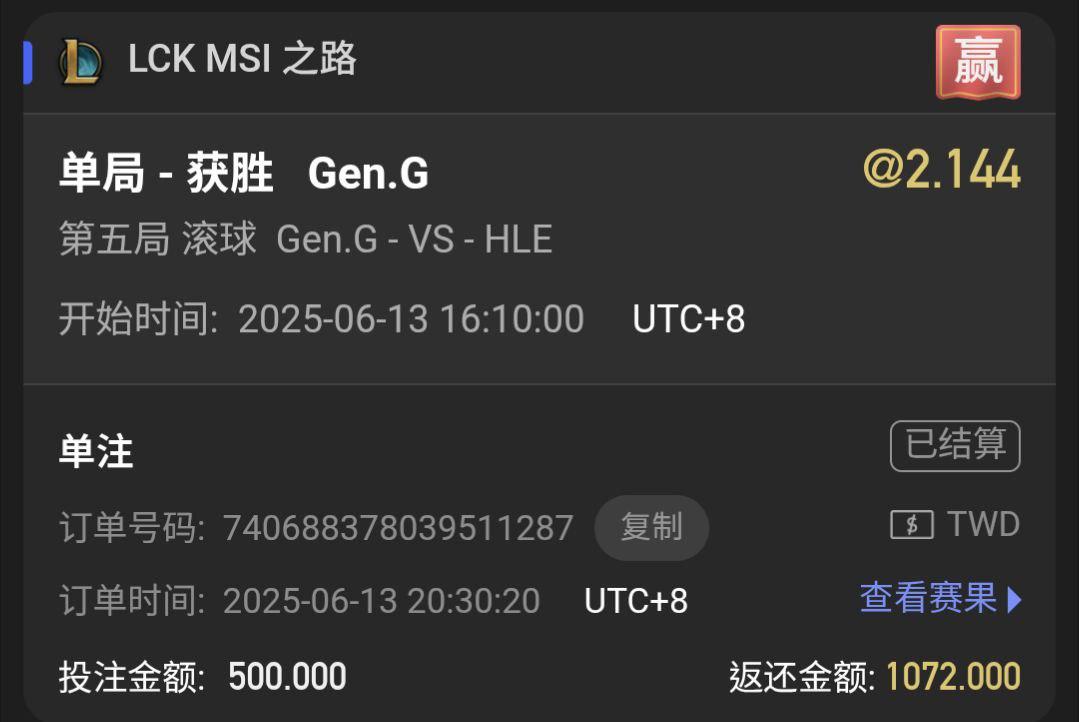
Task: Click the 单注 single bet label
Action: coord(96,452)
